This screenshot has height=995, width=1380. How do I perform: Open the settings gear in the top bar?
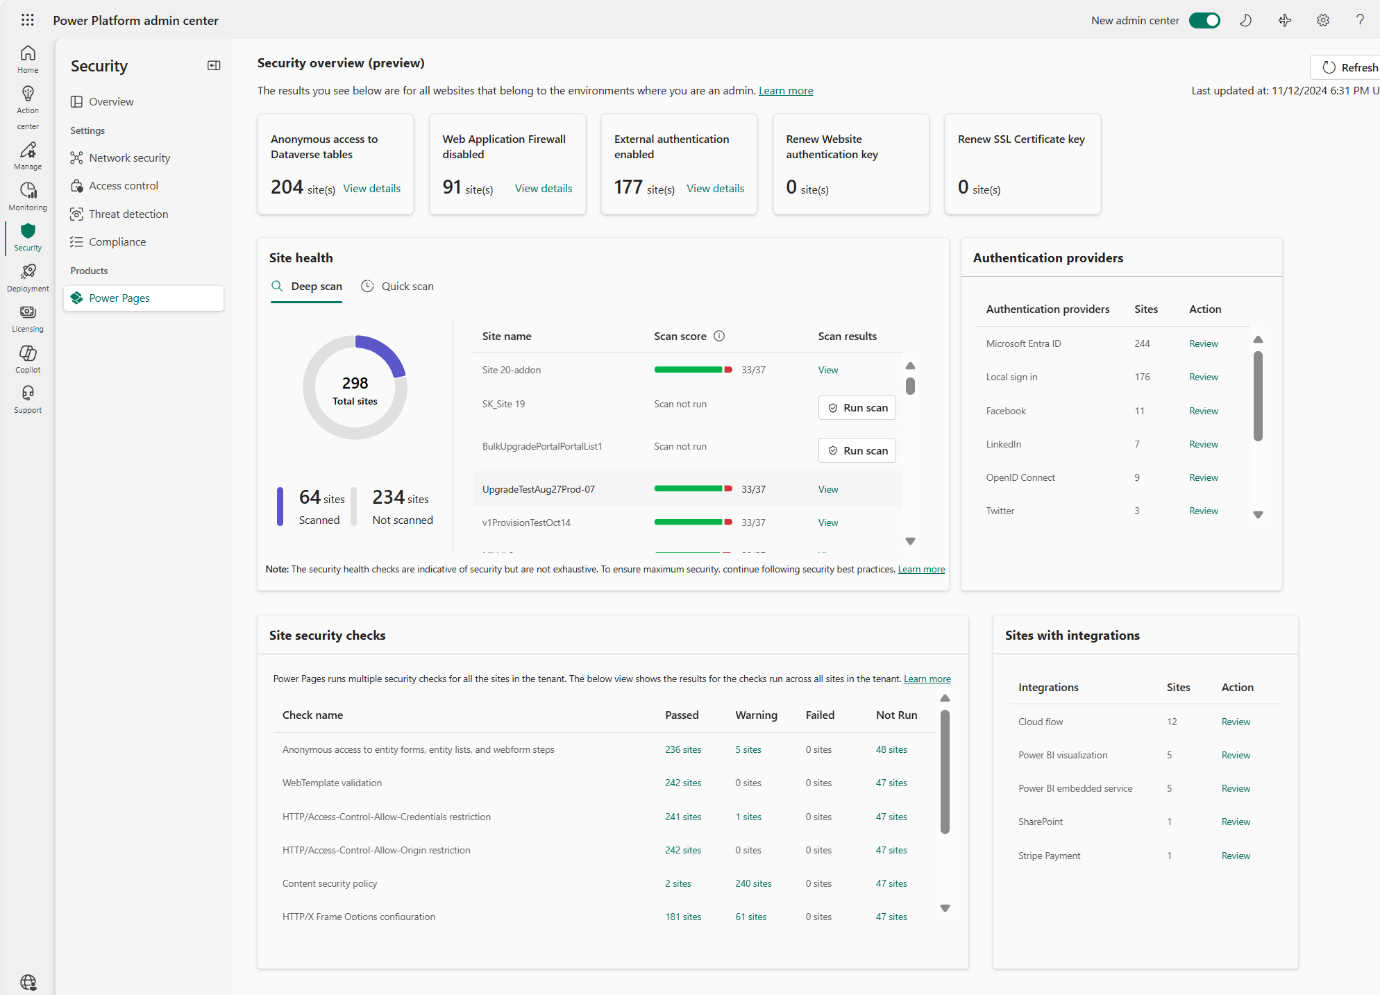[x=1323, y=20]
